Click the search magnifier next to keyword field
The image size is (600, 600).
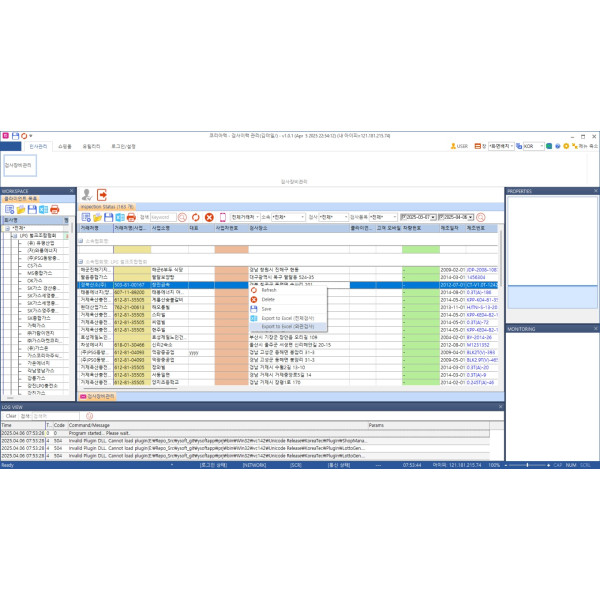click(x=181, y=217)
